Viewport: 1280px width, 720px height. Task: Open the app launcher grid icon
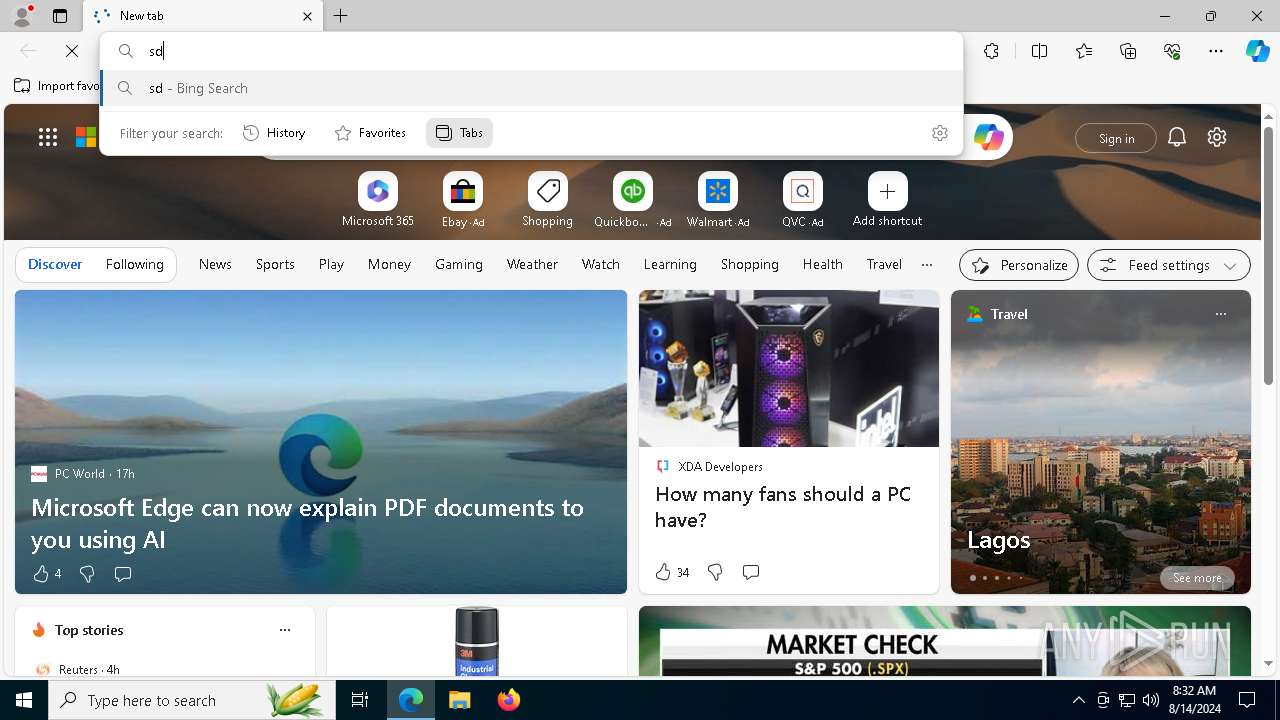pos(48,138)
